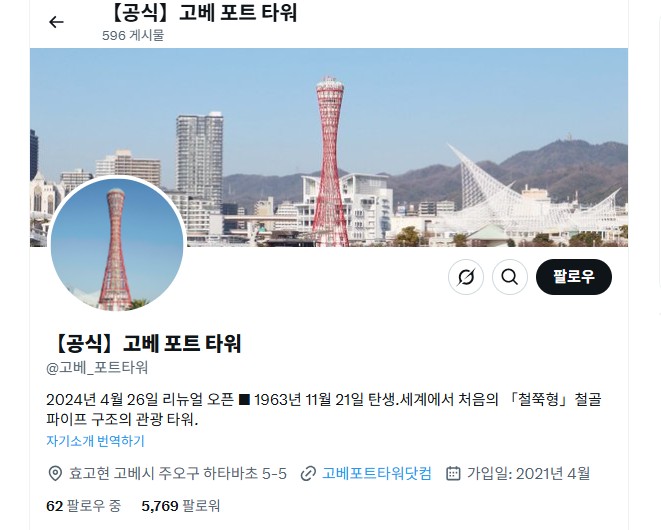Screen dimensions: 661x530
Task: Open the 5,769 팔로워 followers list
Action: click(x=181, y=506)
